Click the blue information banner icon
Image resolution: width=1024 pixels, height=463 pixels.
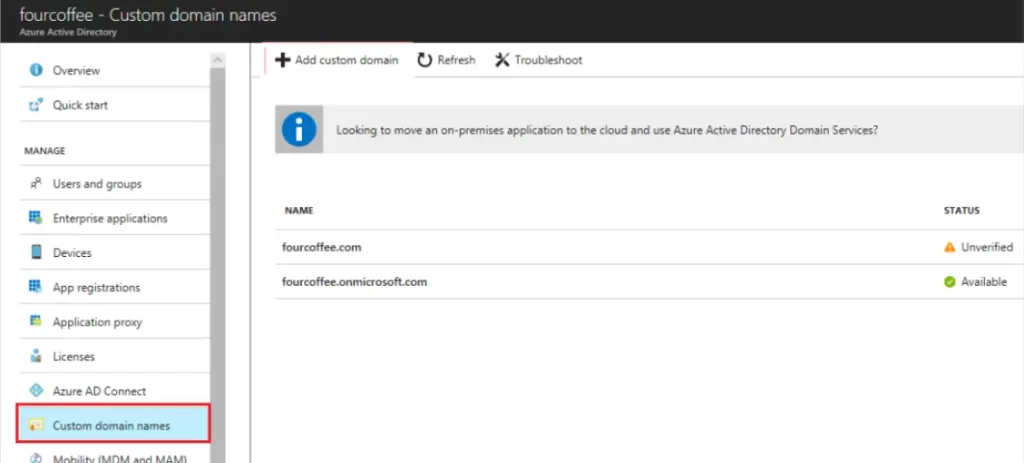[299, 129]
